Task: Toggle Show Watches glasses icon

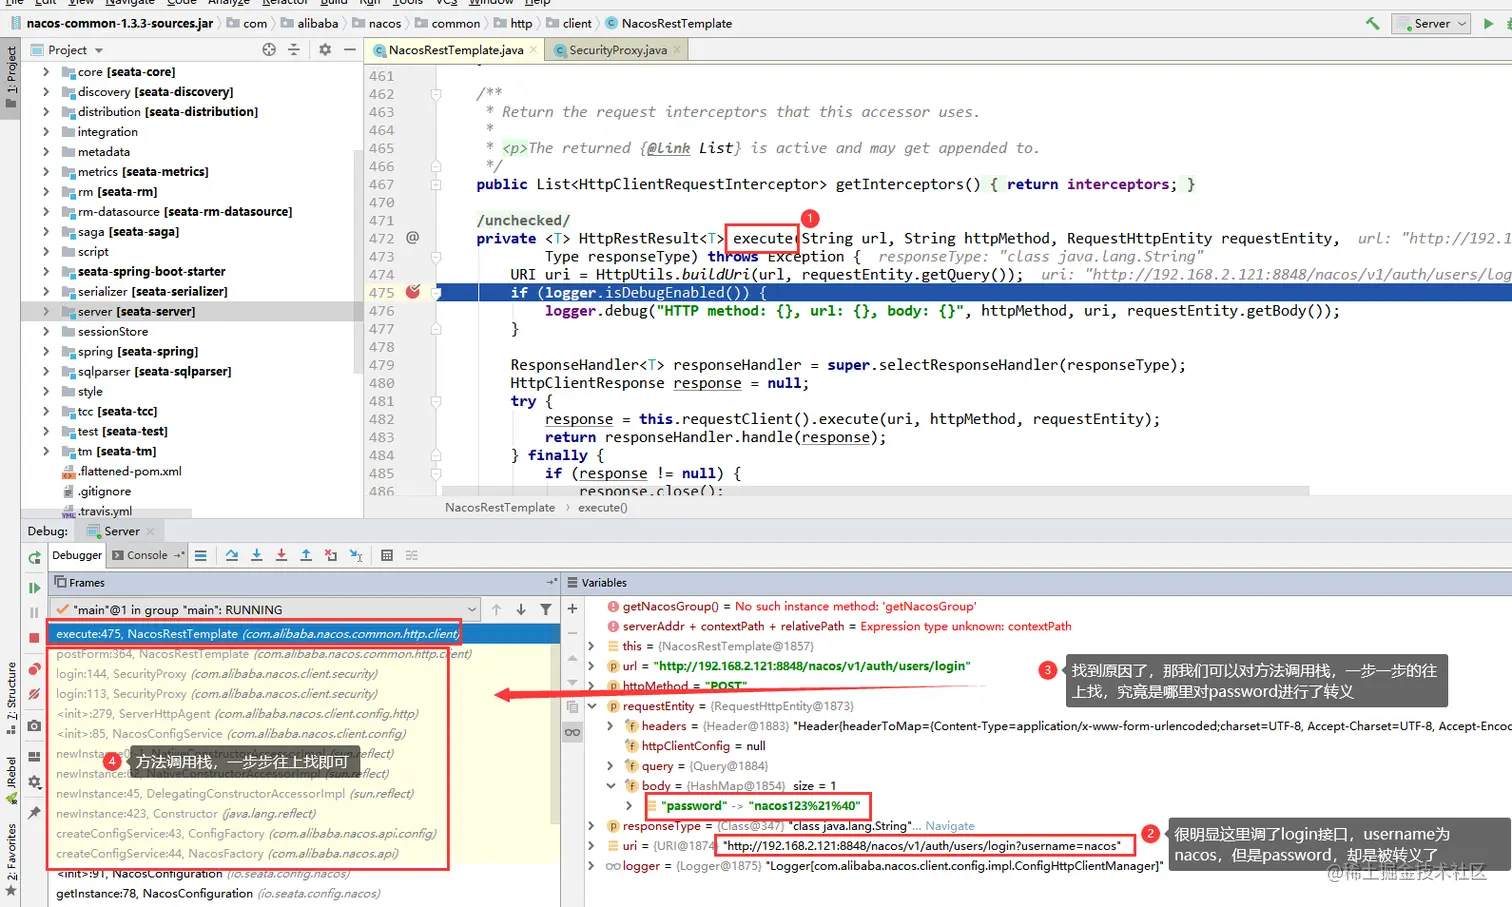Action: pos(572,732)
